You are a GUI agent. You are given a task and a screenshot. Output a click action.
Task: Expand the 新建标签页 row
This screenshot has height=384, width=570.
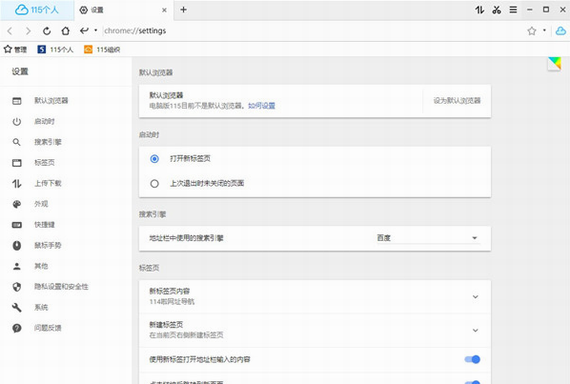point(315,330)
